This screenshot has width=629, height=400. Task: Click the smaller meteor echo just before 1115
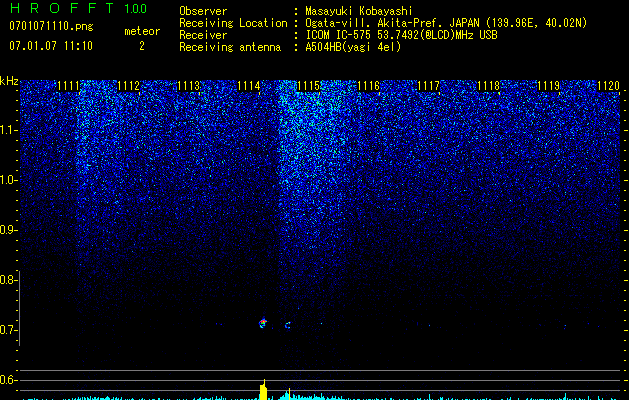click(288, 325)
